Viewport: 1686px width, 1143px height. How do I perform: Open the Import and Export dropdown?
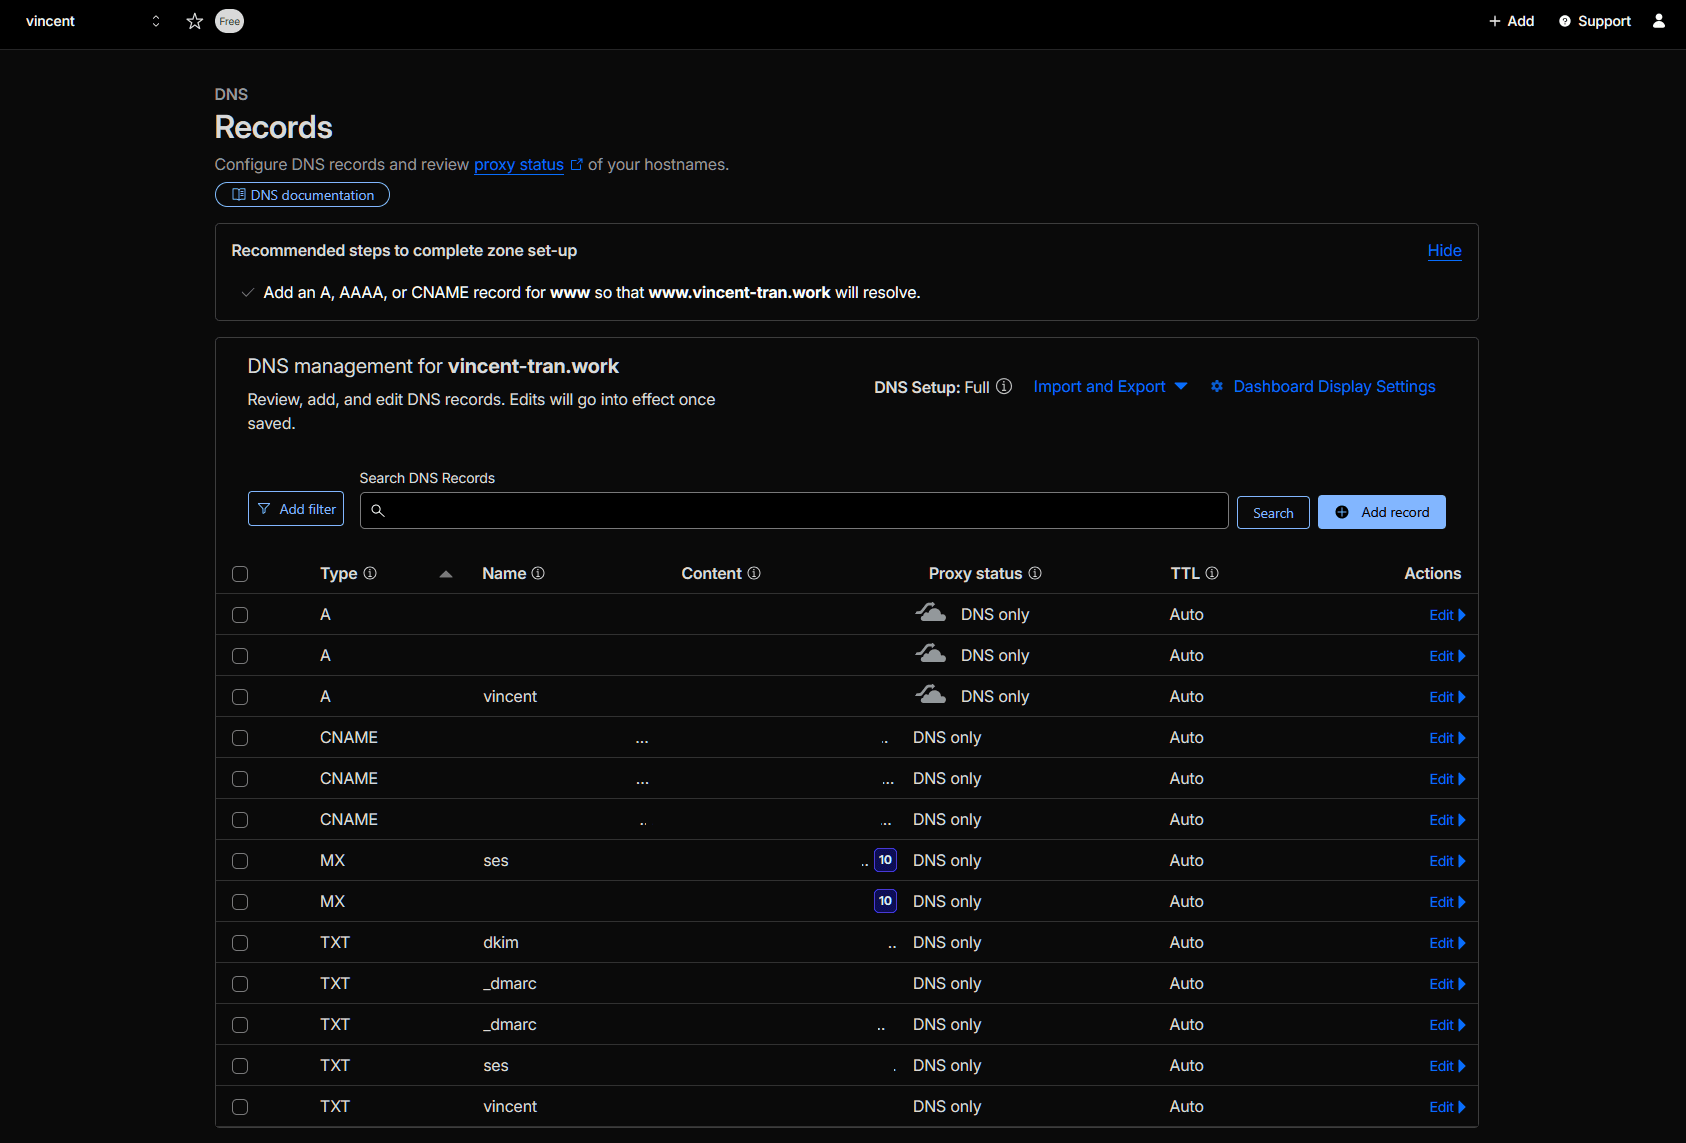(x=1109, y=386)
